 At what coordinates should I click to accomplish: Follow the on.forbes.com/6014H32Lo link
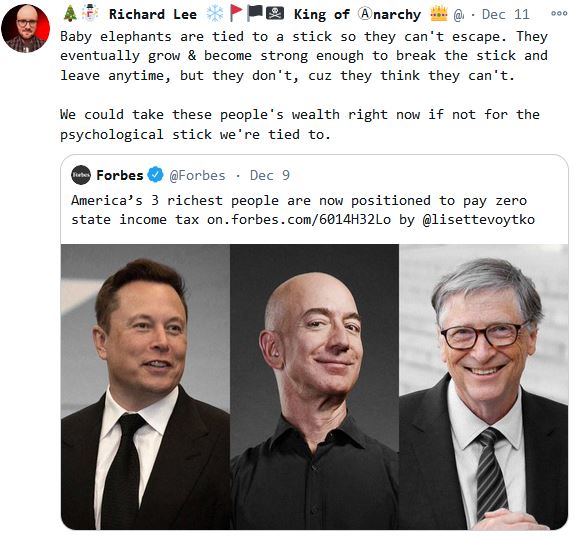299,220
